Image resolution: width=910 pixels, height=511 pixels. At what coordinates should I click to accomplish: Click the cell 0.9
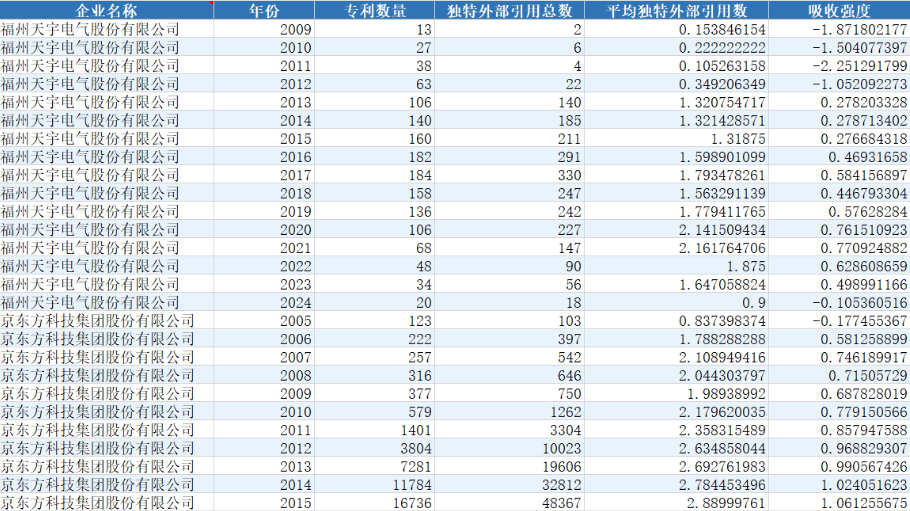[676, 302]
